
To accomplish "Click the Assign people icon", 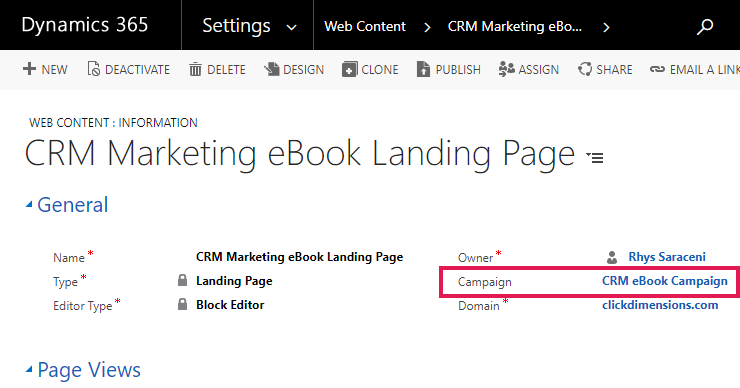I will click(x=506, y=69).
